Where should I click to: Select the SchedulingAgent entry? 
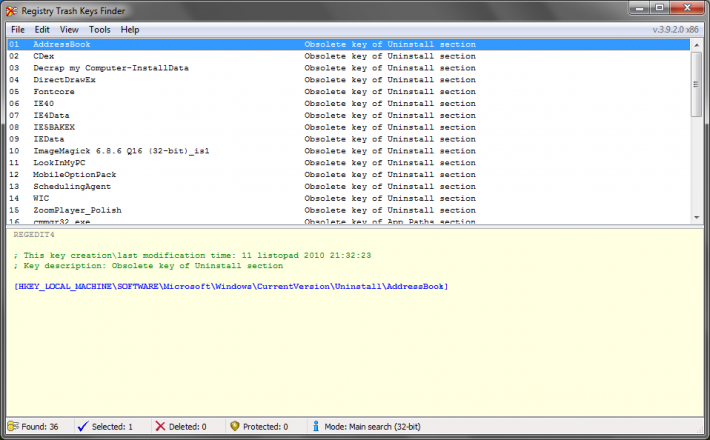pyautogui.click(x=349, y=187)
